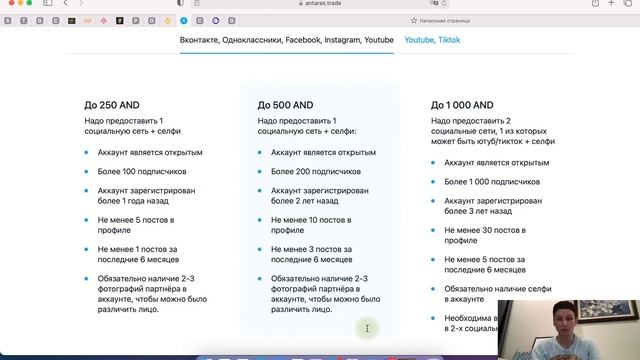Image resolution: width=640 pixels, height=360 pixels.
Task: Select the active blue A pinned tab
Action: 184,20
